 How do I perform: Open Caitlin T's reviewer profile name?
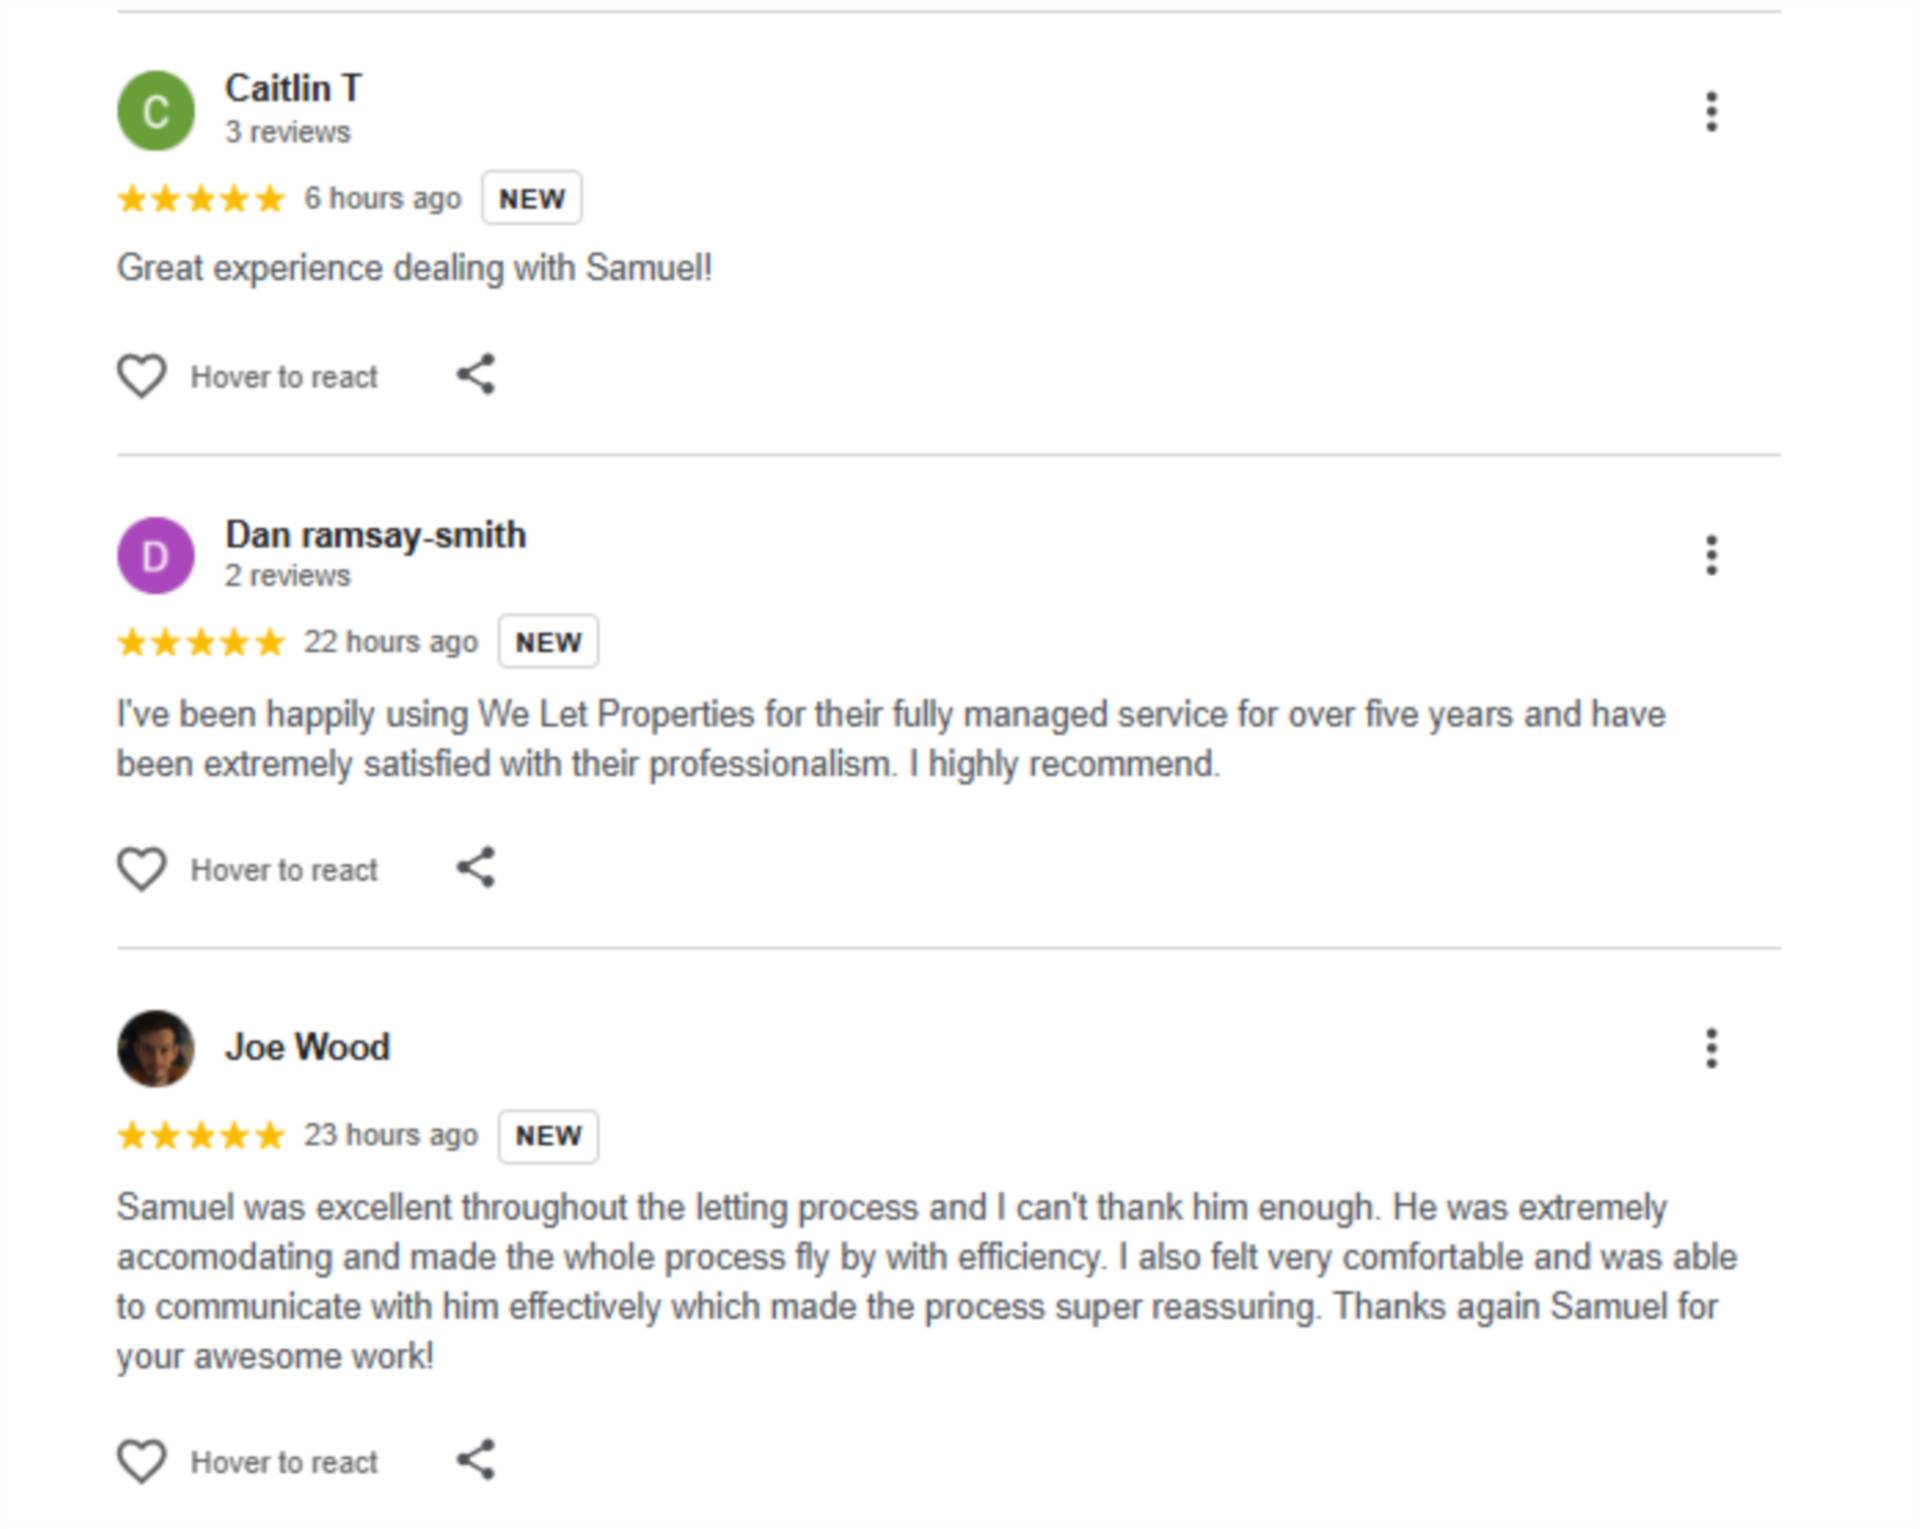(x=293, y=88)
